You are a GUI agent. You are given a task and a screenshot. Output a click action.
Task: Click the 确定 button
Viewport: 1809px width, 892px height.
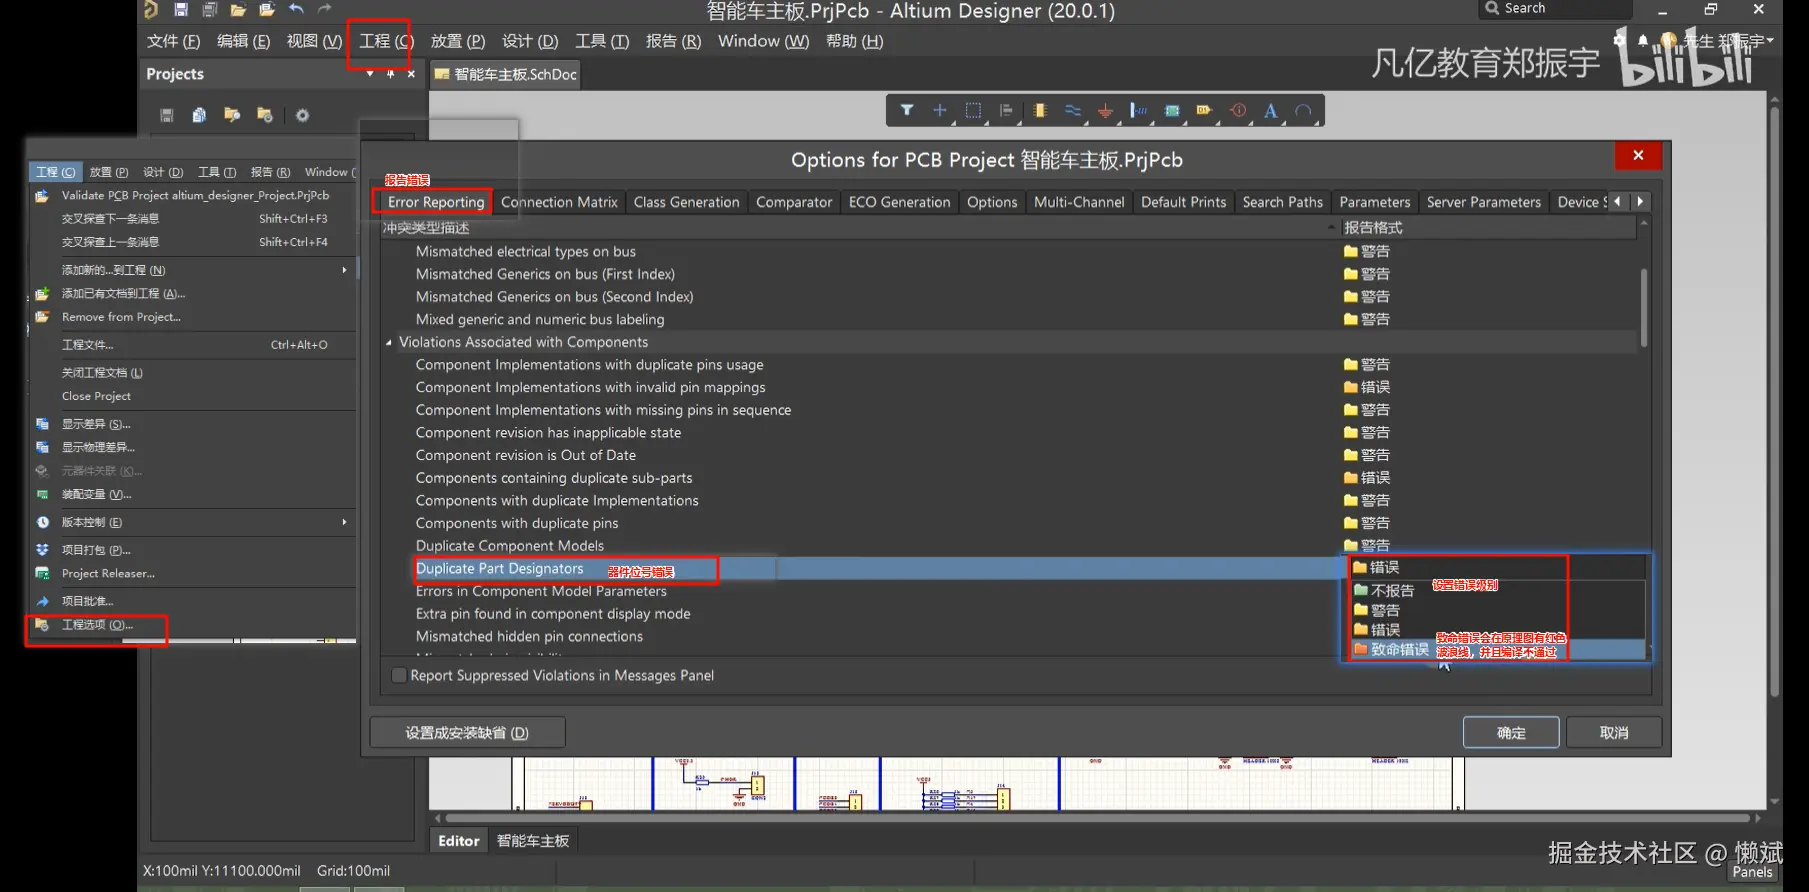[1511, 733]
